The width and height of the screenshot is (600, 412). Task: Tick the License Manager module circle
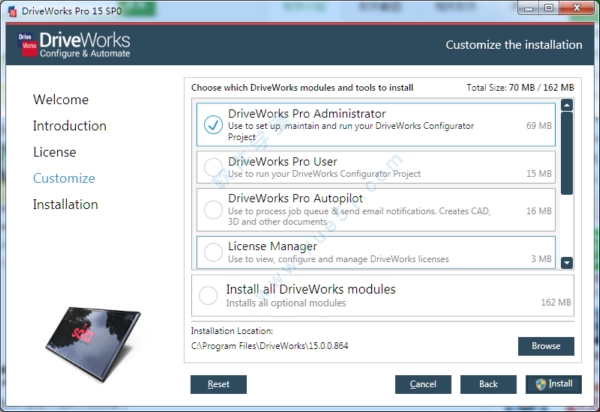click(213, 252)
